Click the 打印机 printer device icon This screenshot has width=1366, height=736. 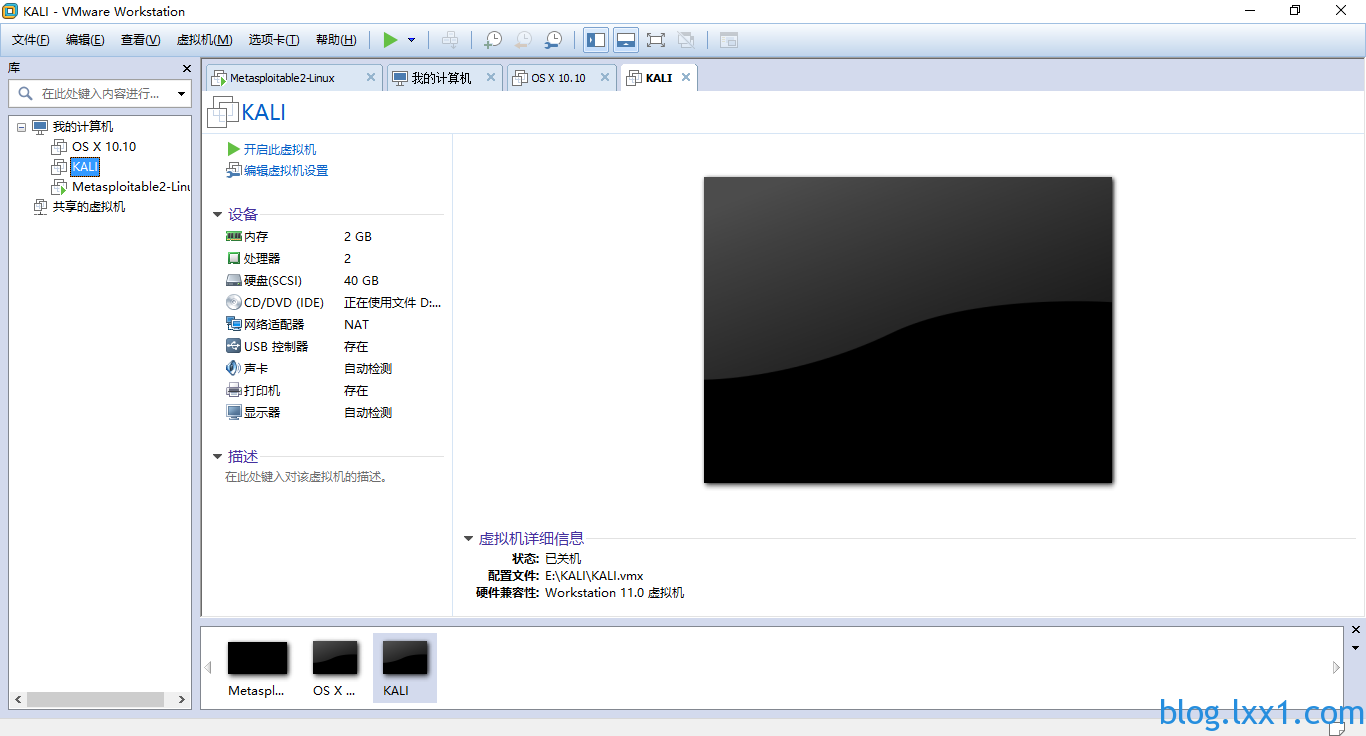[x=234, y=391]
